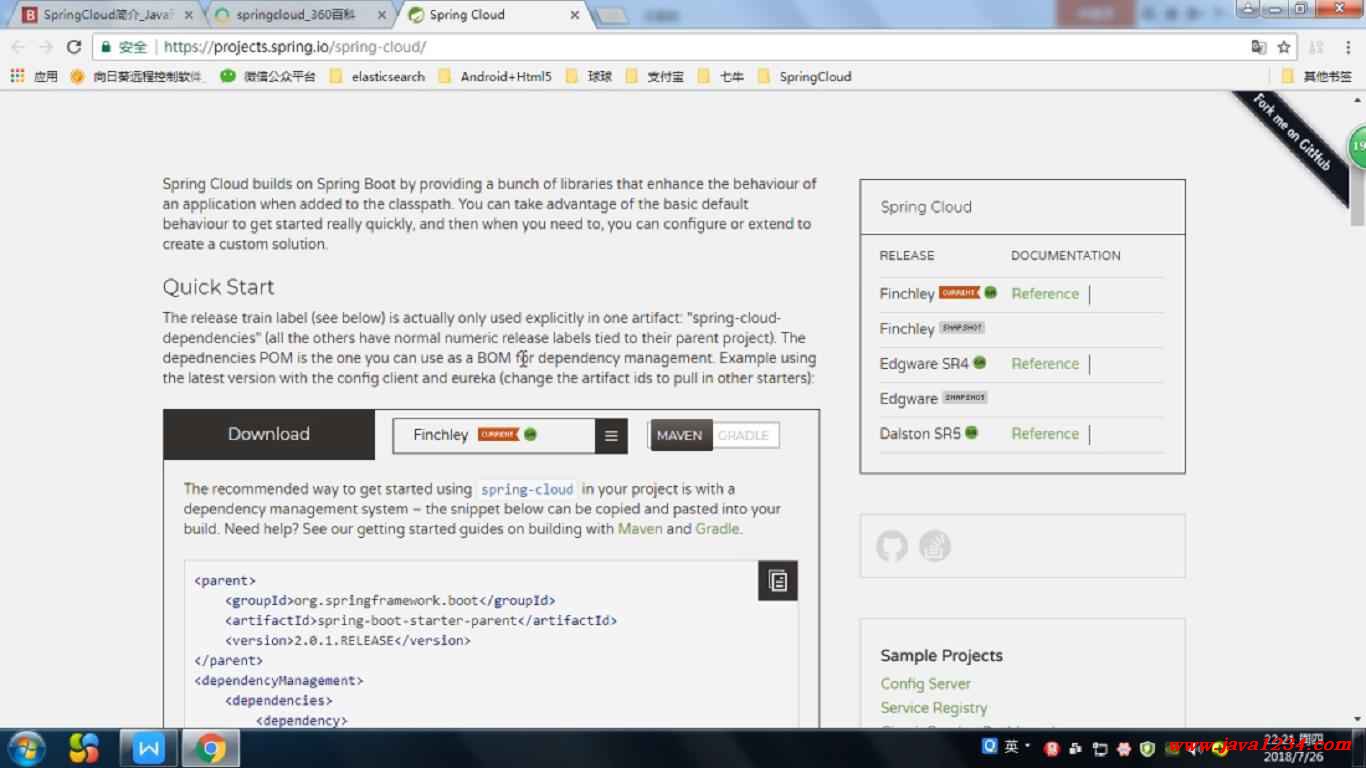Click the "Quick Start" heading
Image resolution: width=1366 pixels, height=768 pixels.
pyautogui.click(x=219, y=287)
